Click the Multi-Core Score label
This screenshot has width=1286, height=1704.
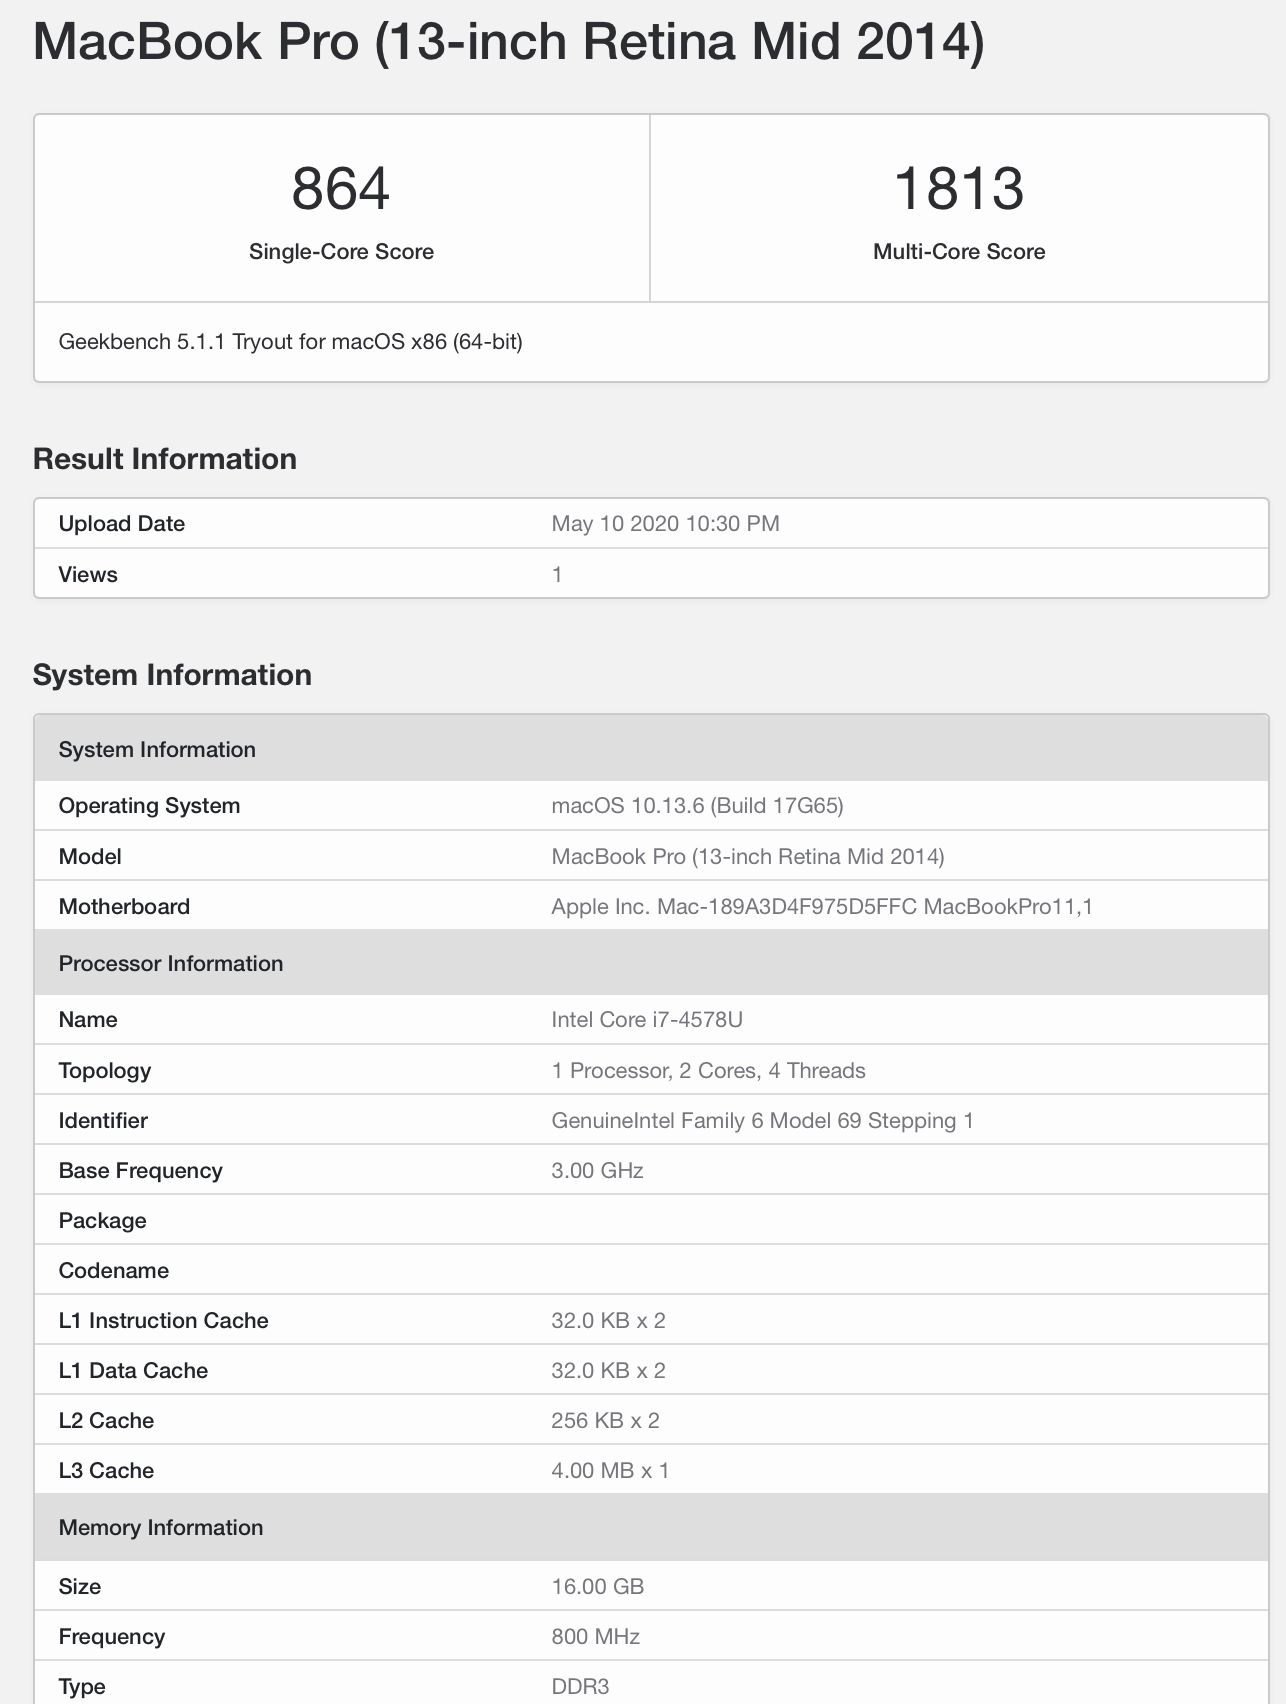(x=959, y=252)
